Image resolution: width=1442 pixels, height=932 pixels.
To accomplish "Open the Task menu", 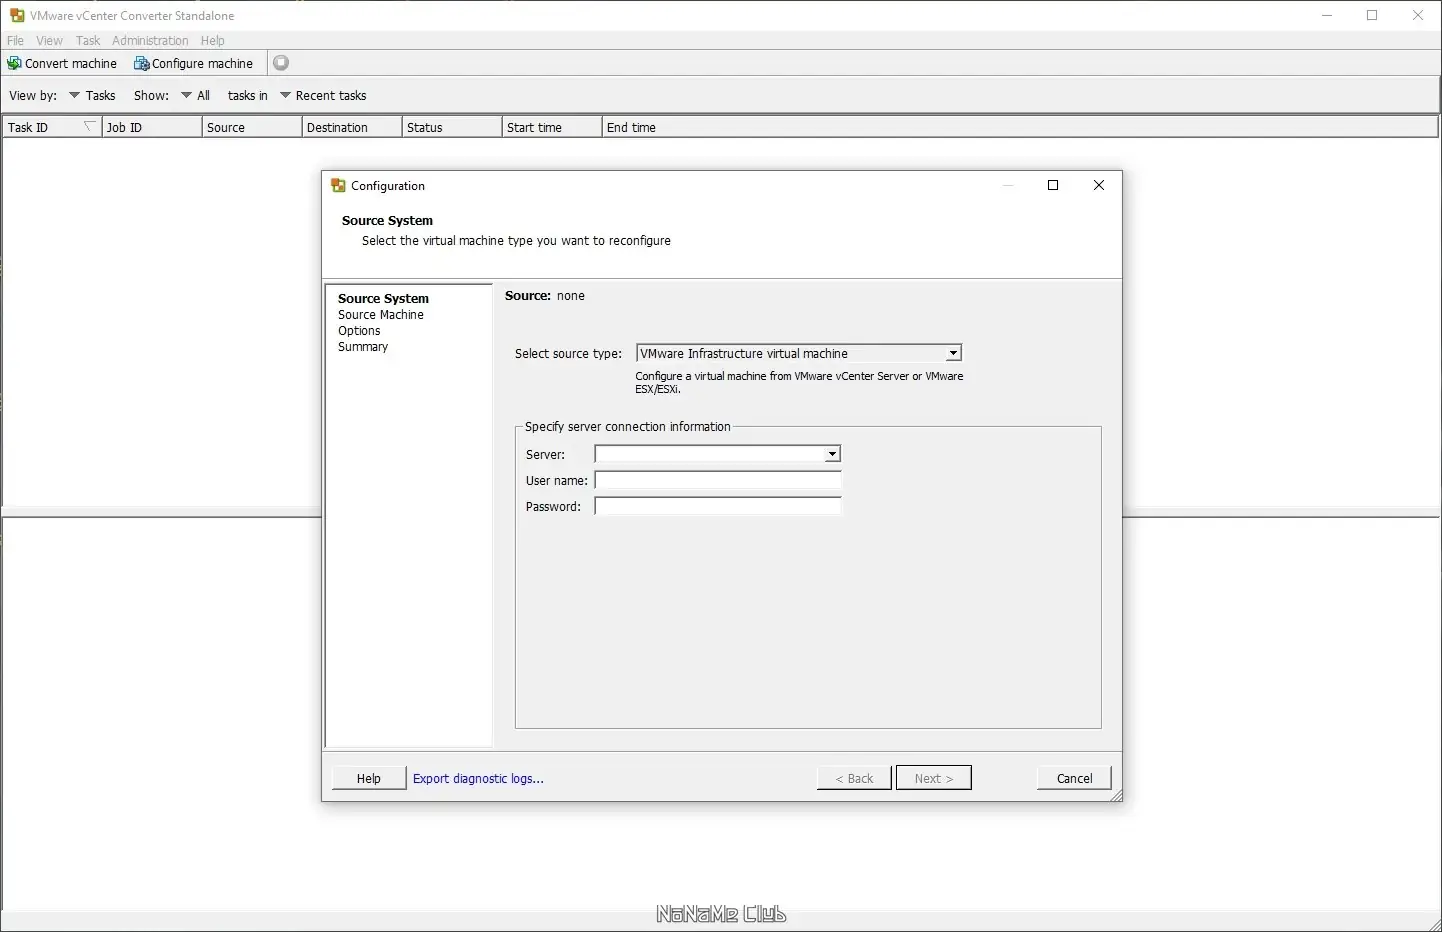I will click(88, 41).
